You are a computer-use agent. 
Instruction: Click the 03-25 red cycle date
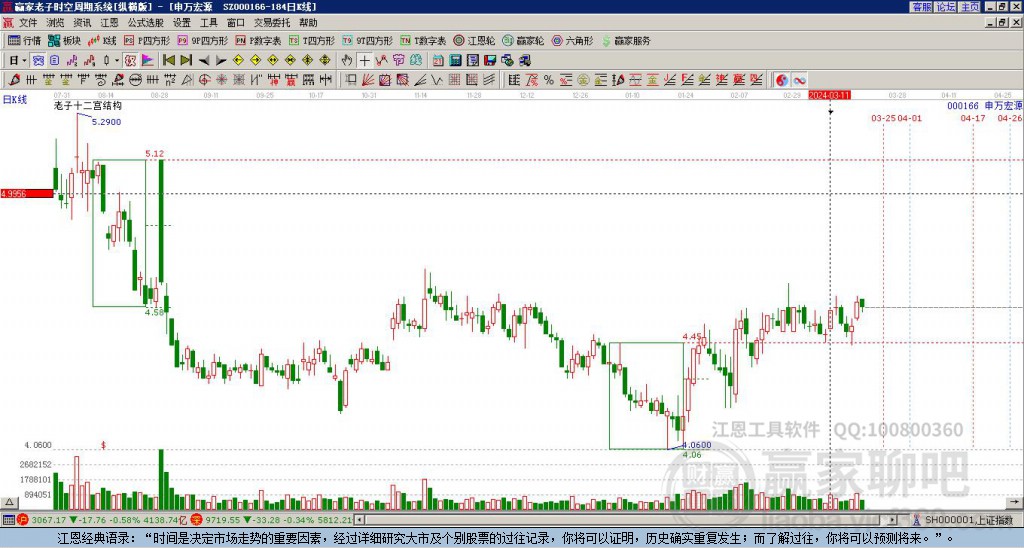[x=884, y=118]
